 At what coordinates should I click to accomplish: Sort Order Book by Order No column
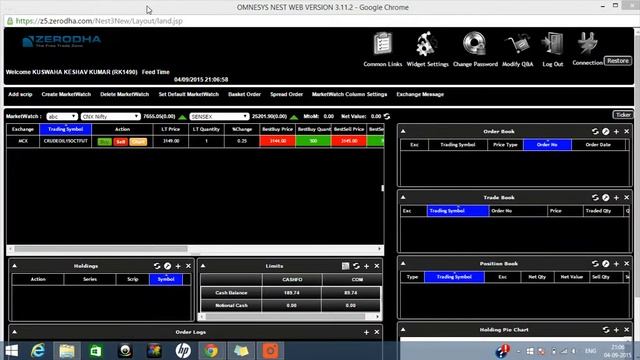point(547,145)
